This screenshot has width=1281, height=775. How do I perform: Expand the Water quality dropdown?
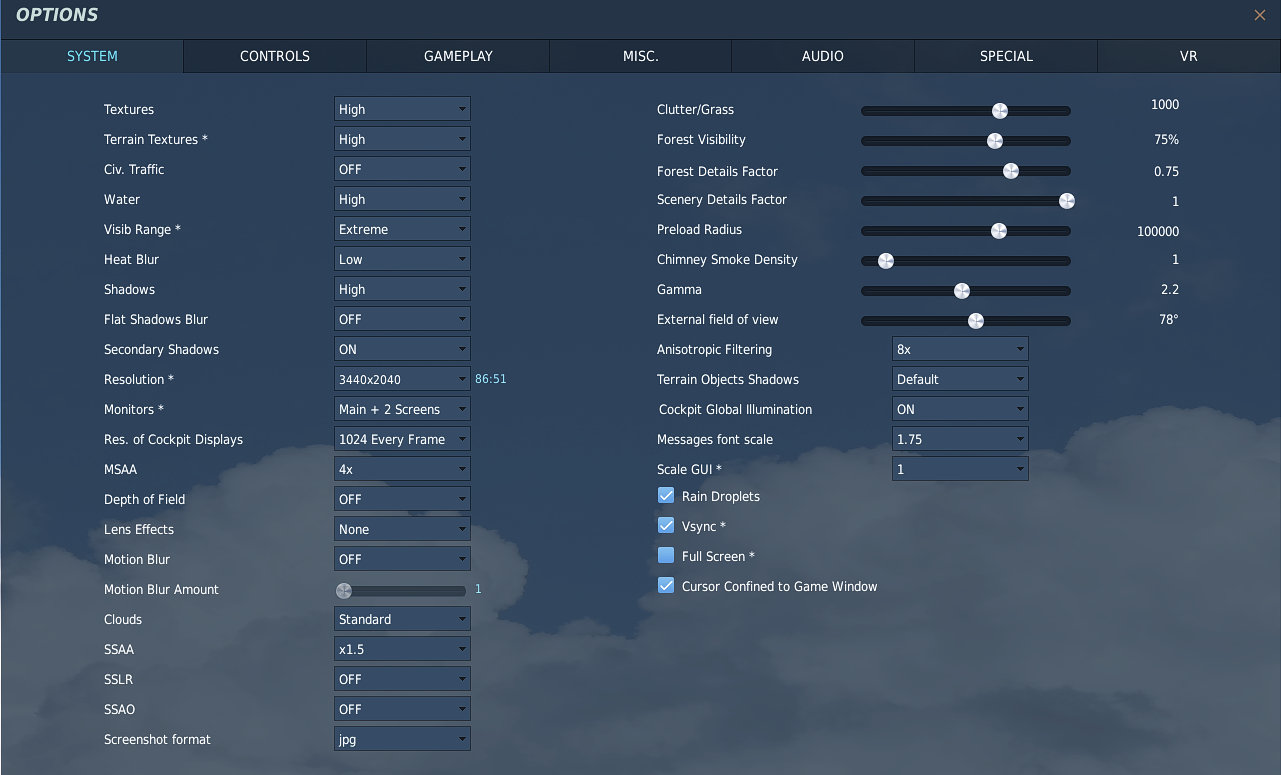(402, 199)
